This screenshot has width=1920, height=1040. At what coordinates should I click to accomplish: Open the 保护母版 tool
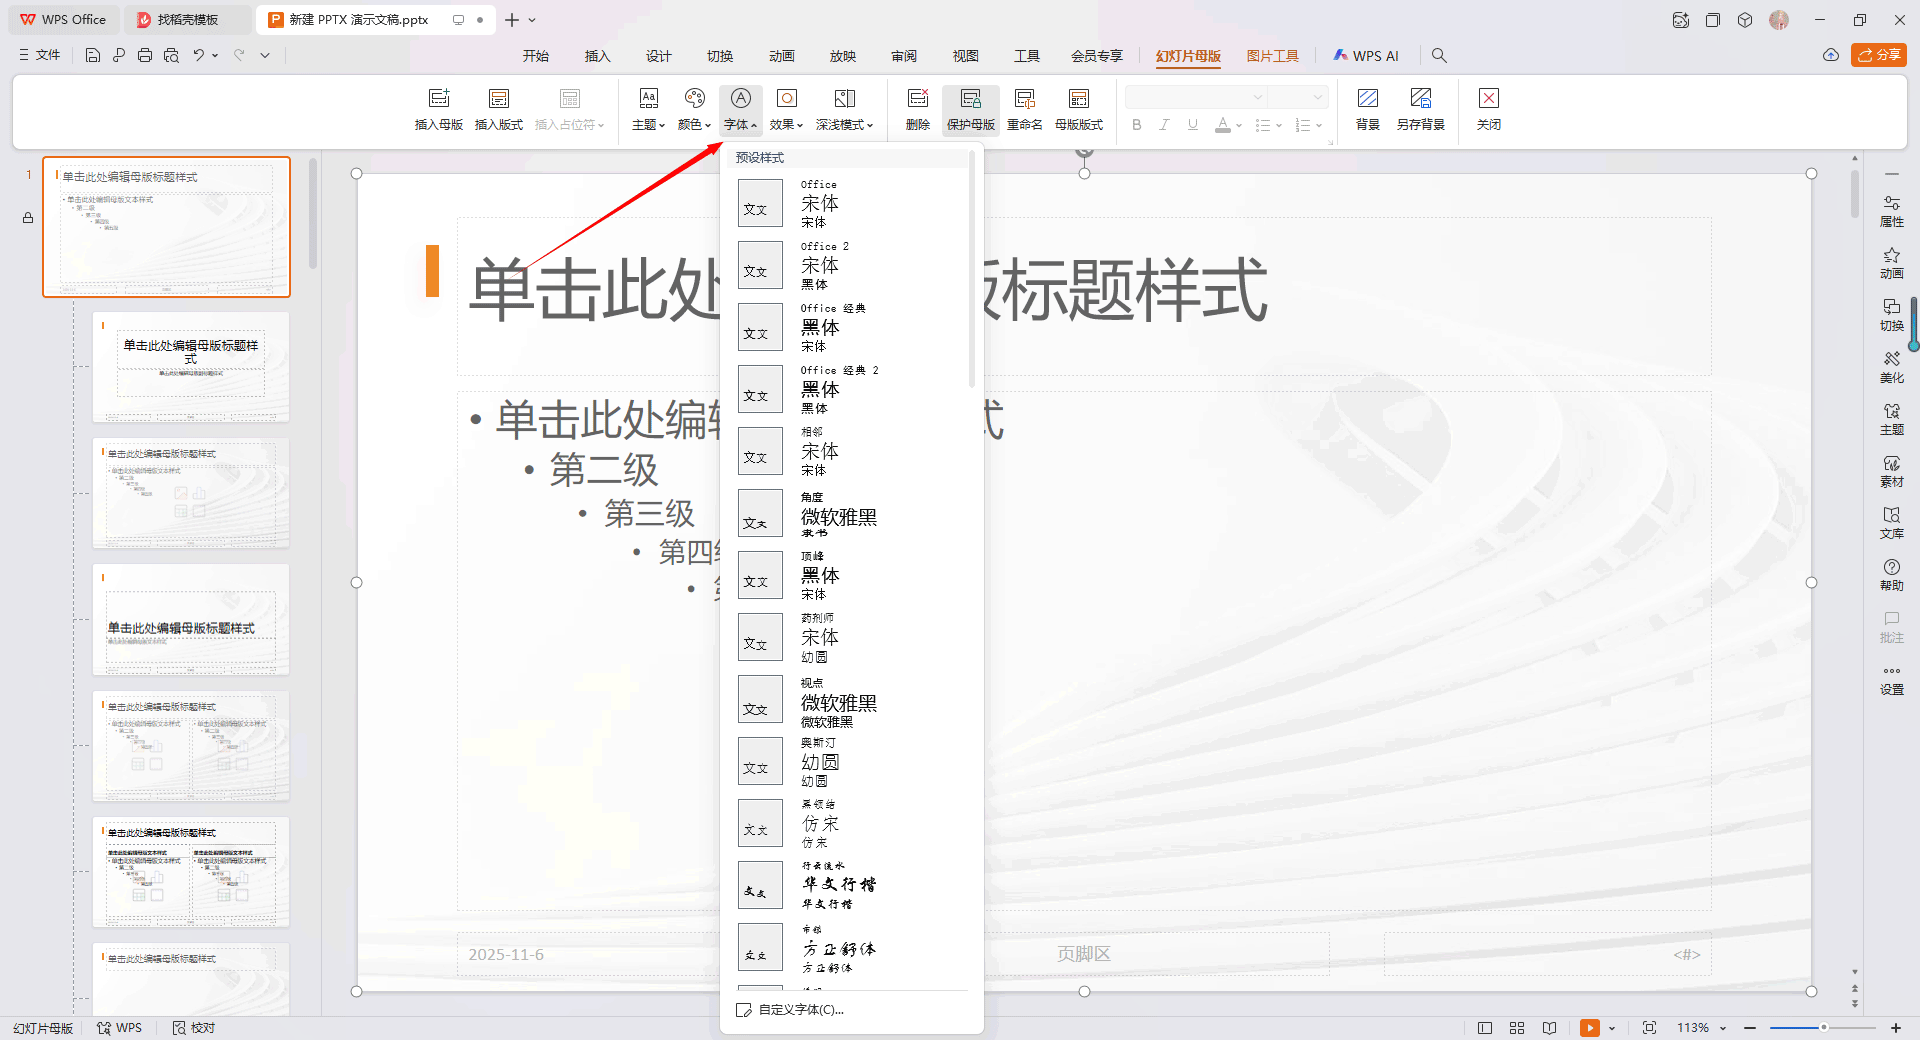(969, 107)
